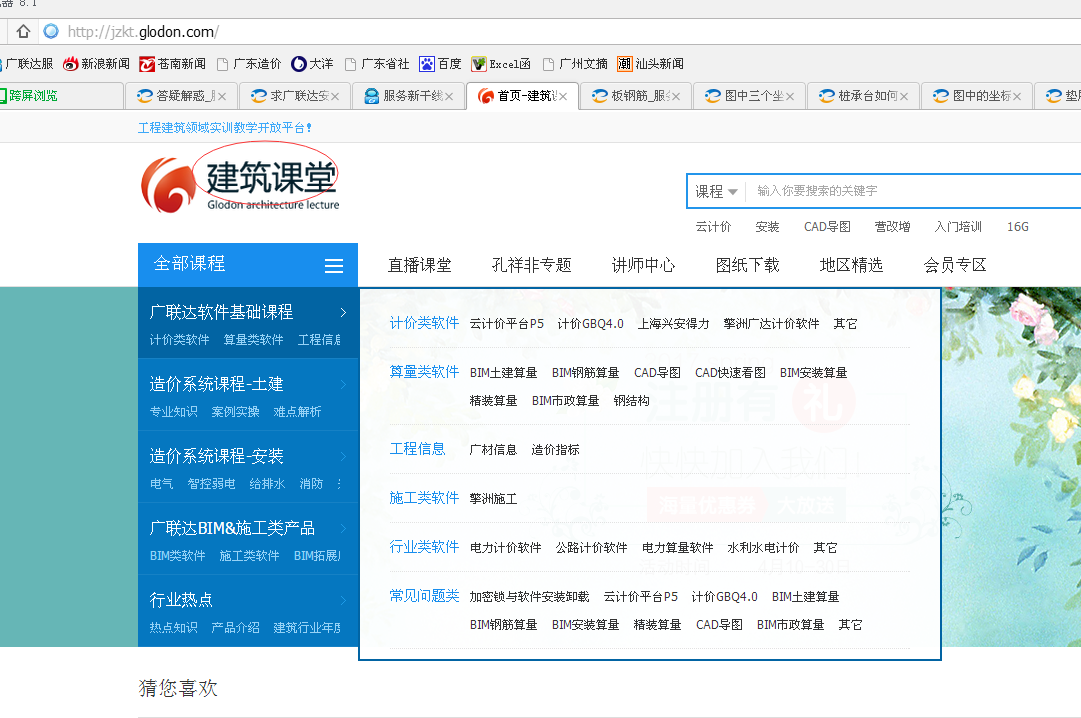Expand the 造价系统课程-安装 category arrow
The width and height of the screenshot is (1081, 718).
click(343, 456)
